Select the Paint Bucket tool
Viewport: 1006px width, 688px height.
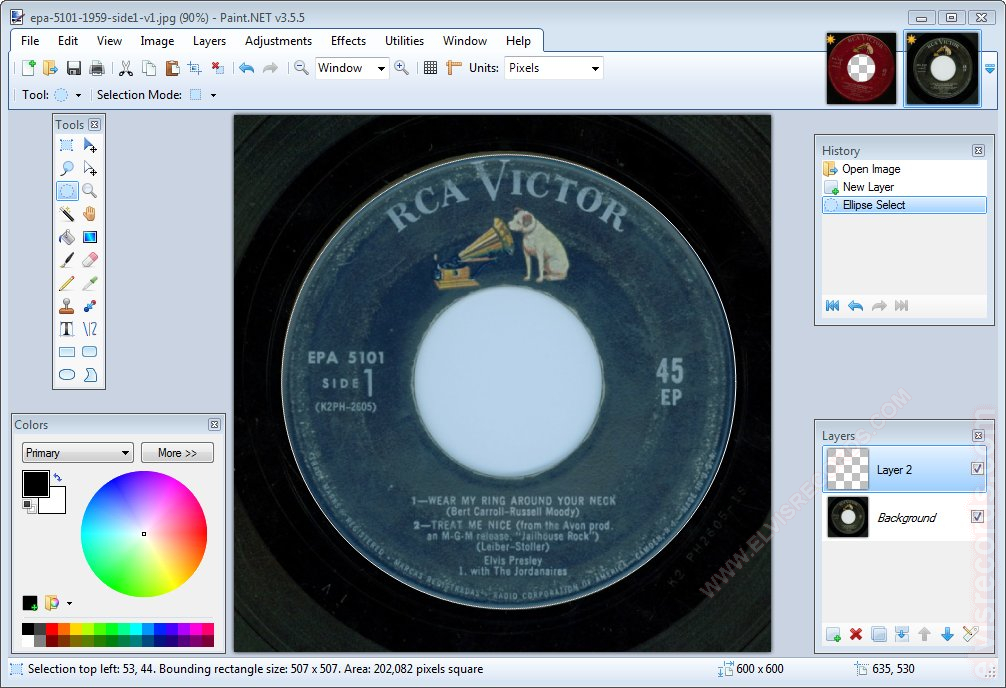click(66, 237)
